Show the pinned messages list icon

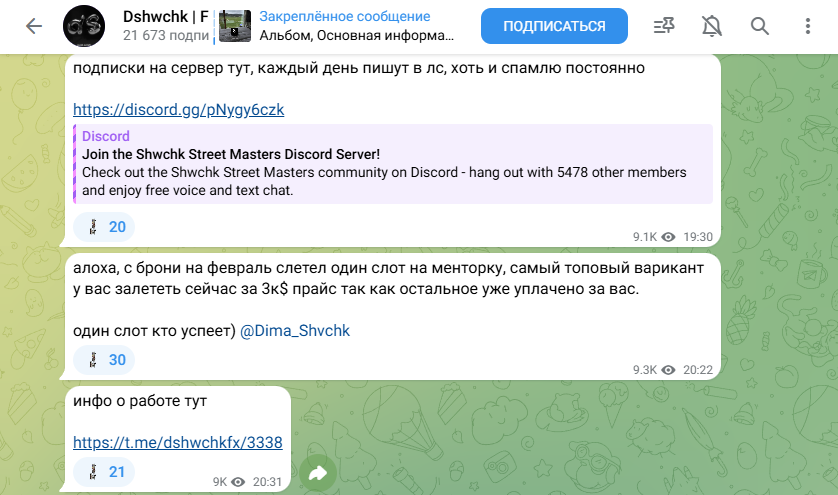coord(664,26)
